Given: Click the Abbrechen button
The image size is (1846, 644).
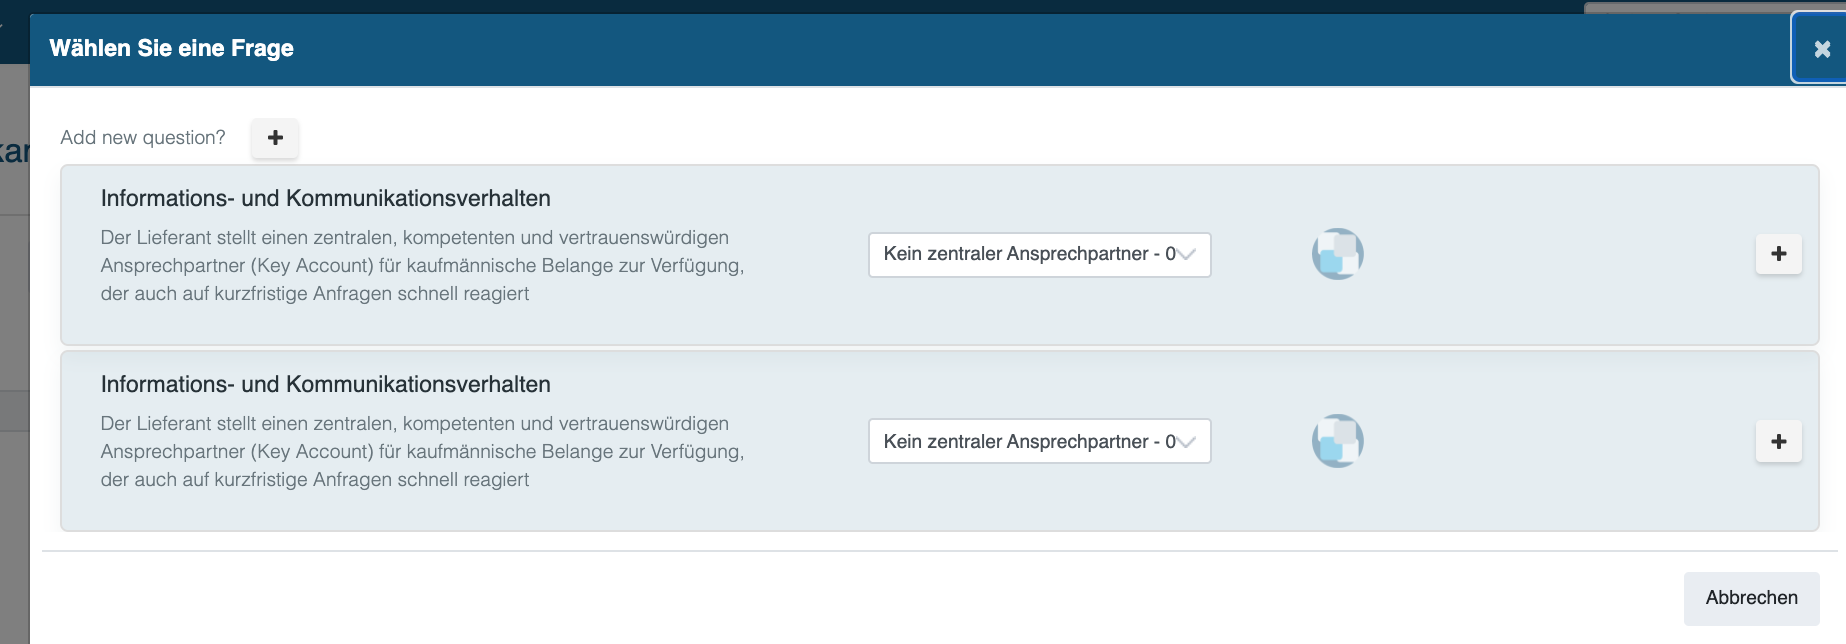Looking at the screenshot, I should [x=1751, y=598].
